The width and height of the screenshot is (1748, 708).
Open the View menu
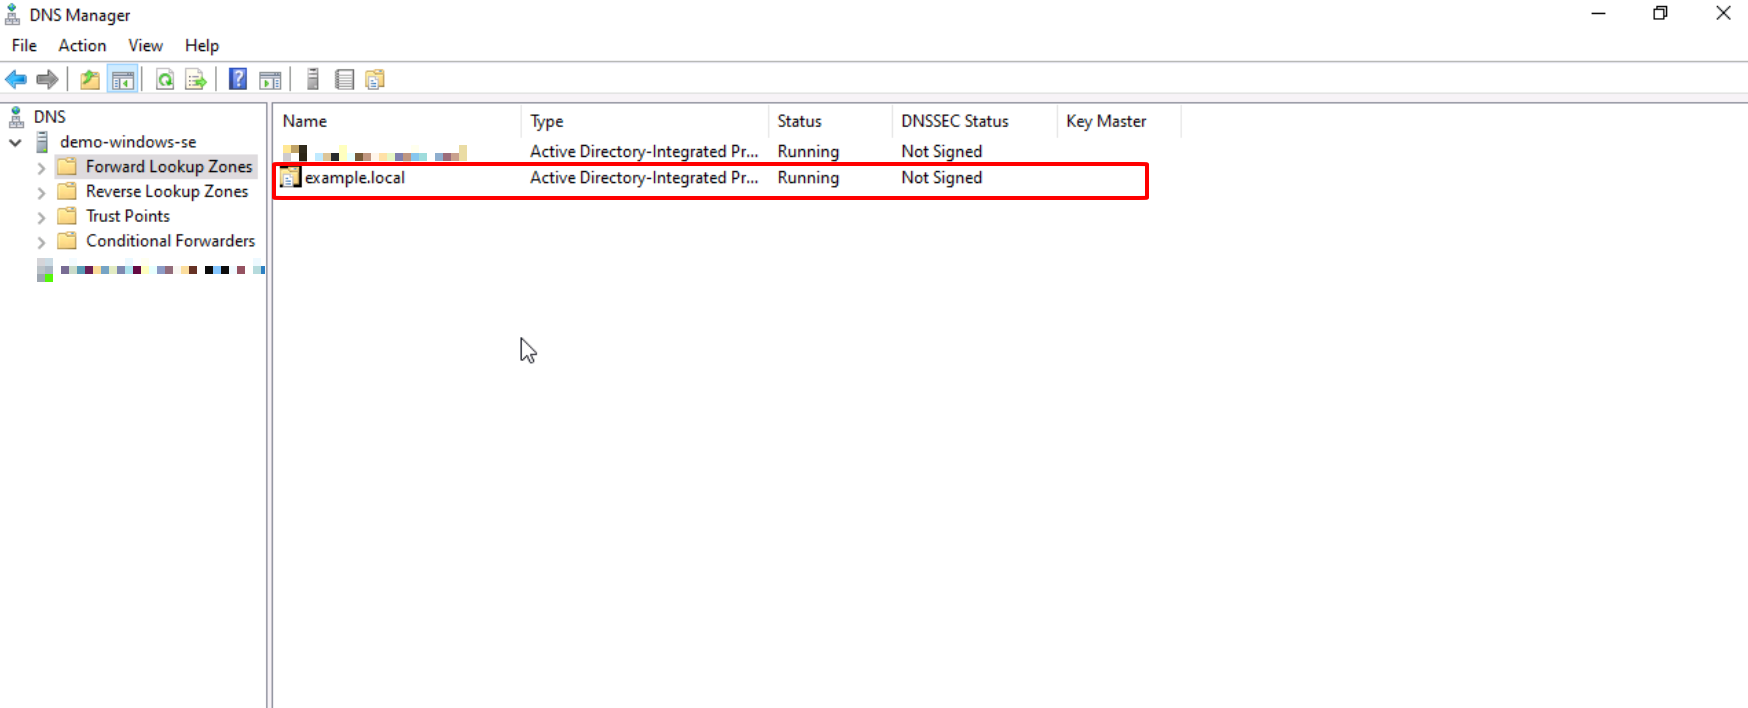coord(145,46)
